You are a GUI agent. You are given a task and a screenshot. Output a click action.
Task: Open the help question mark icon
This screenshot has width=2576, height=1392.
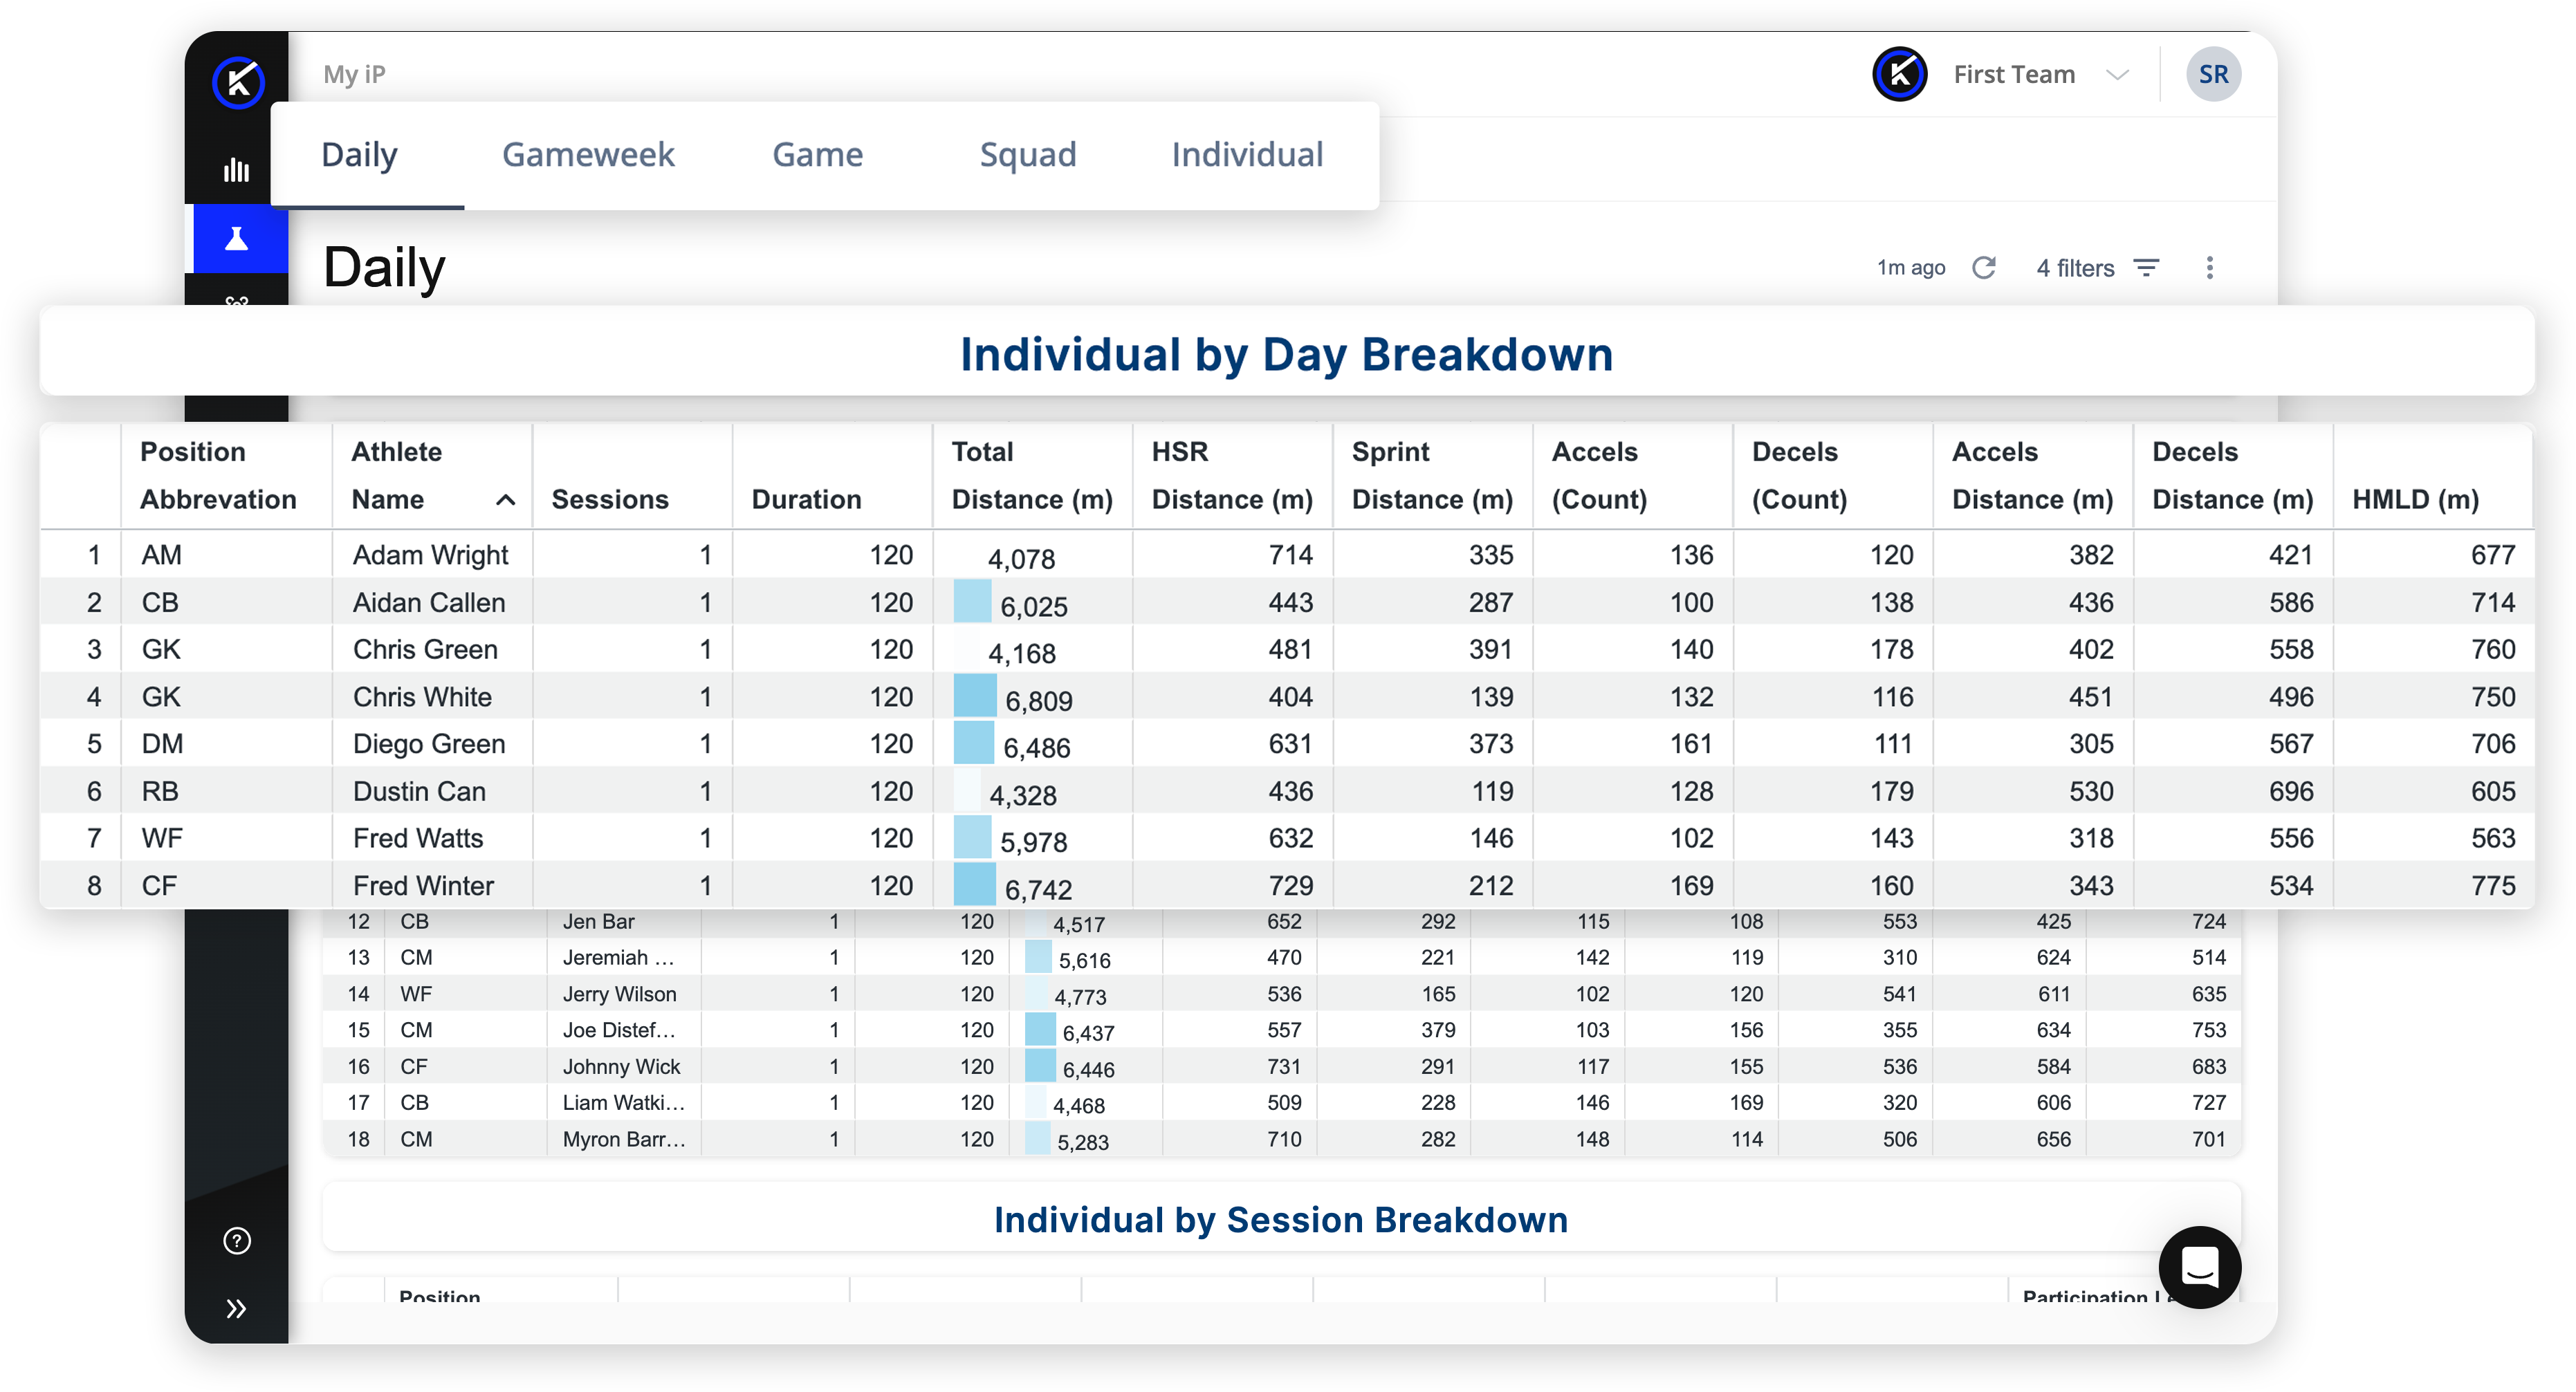[x=237, y=1241]
